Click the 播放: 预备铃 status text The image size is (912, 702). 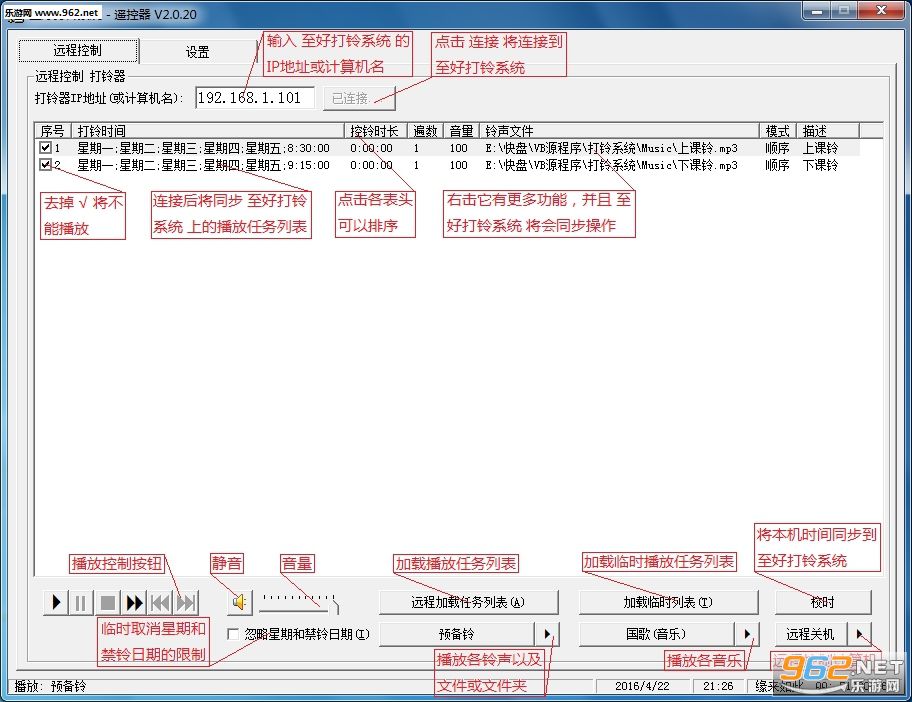(50, 686)
